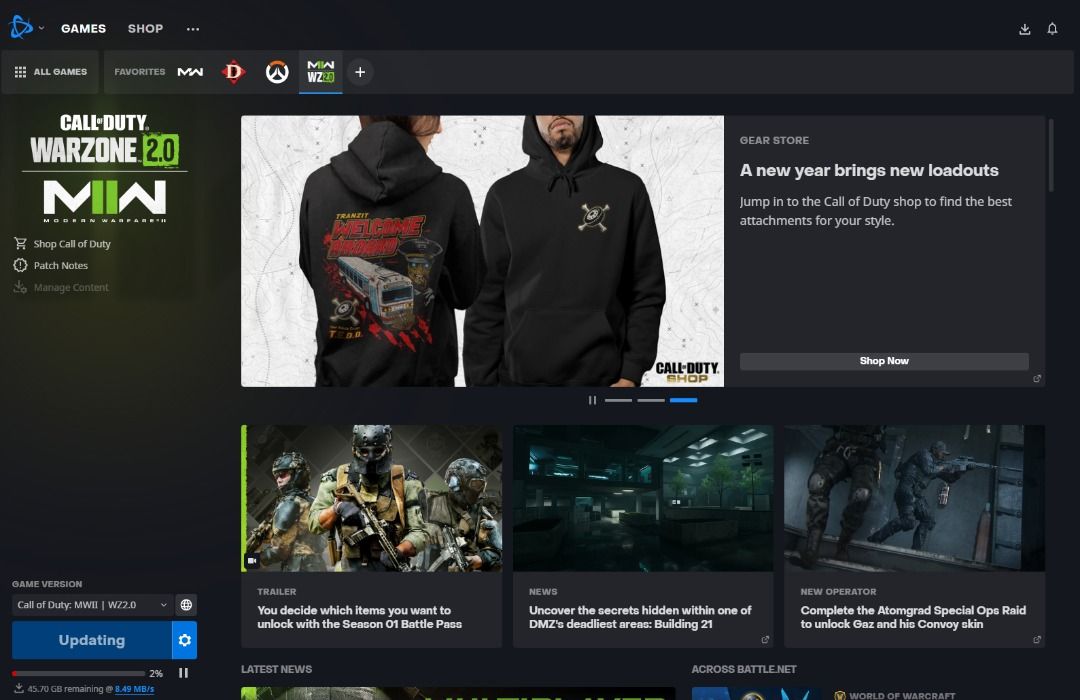
Task: Open the Building 21 news thumbnail
Action: (x=643, y=498)
